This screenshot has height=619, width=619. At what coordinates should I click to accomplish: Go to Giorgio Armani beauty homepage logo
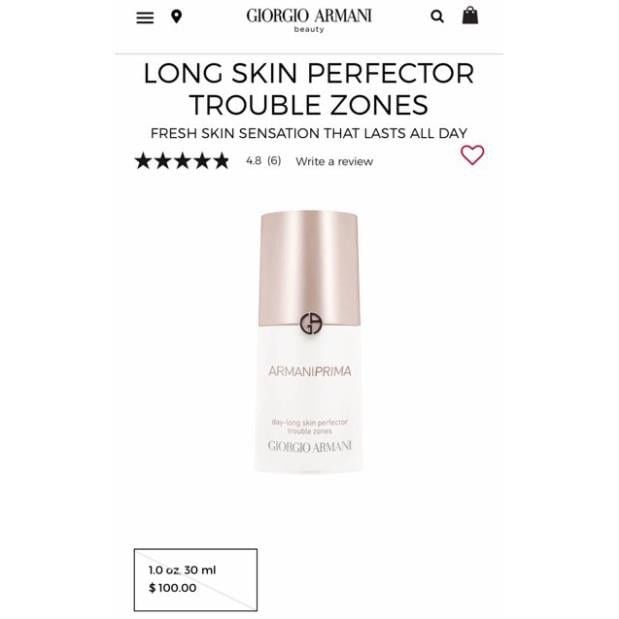pyautogui.click(x=309, y=20)
